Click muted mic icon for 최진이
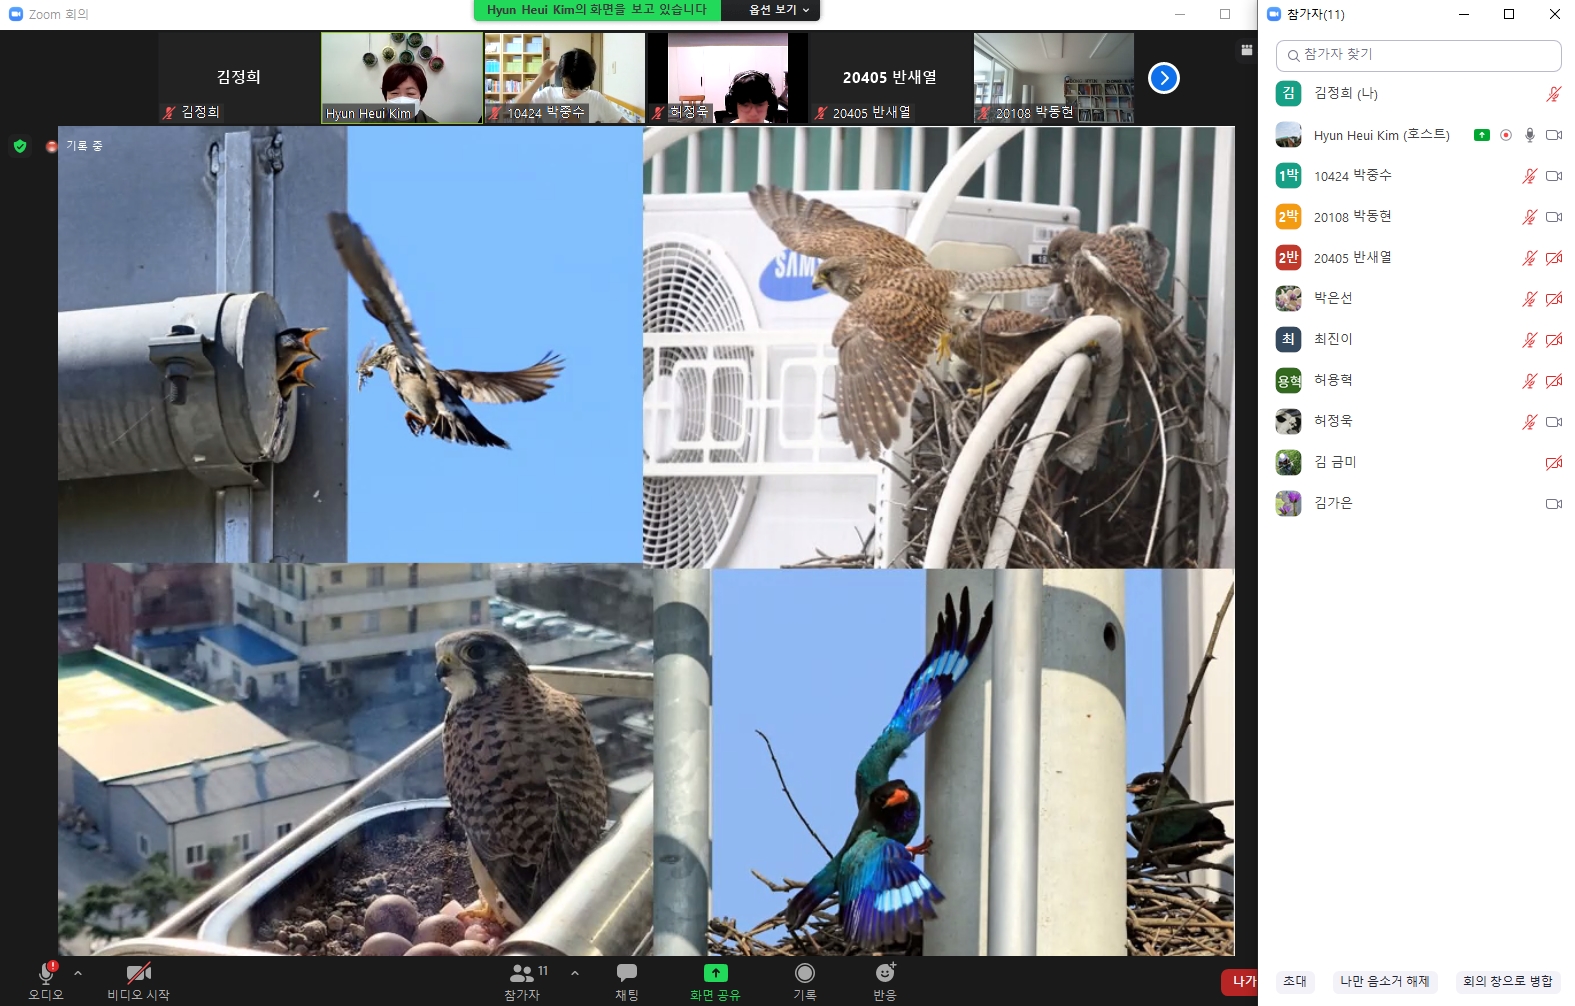The width and height of the screenshot is (1575, 1006). [1530, 340]
